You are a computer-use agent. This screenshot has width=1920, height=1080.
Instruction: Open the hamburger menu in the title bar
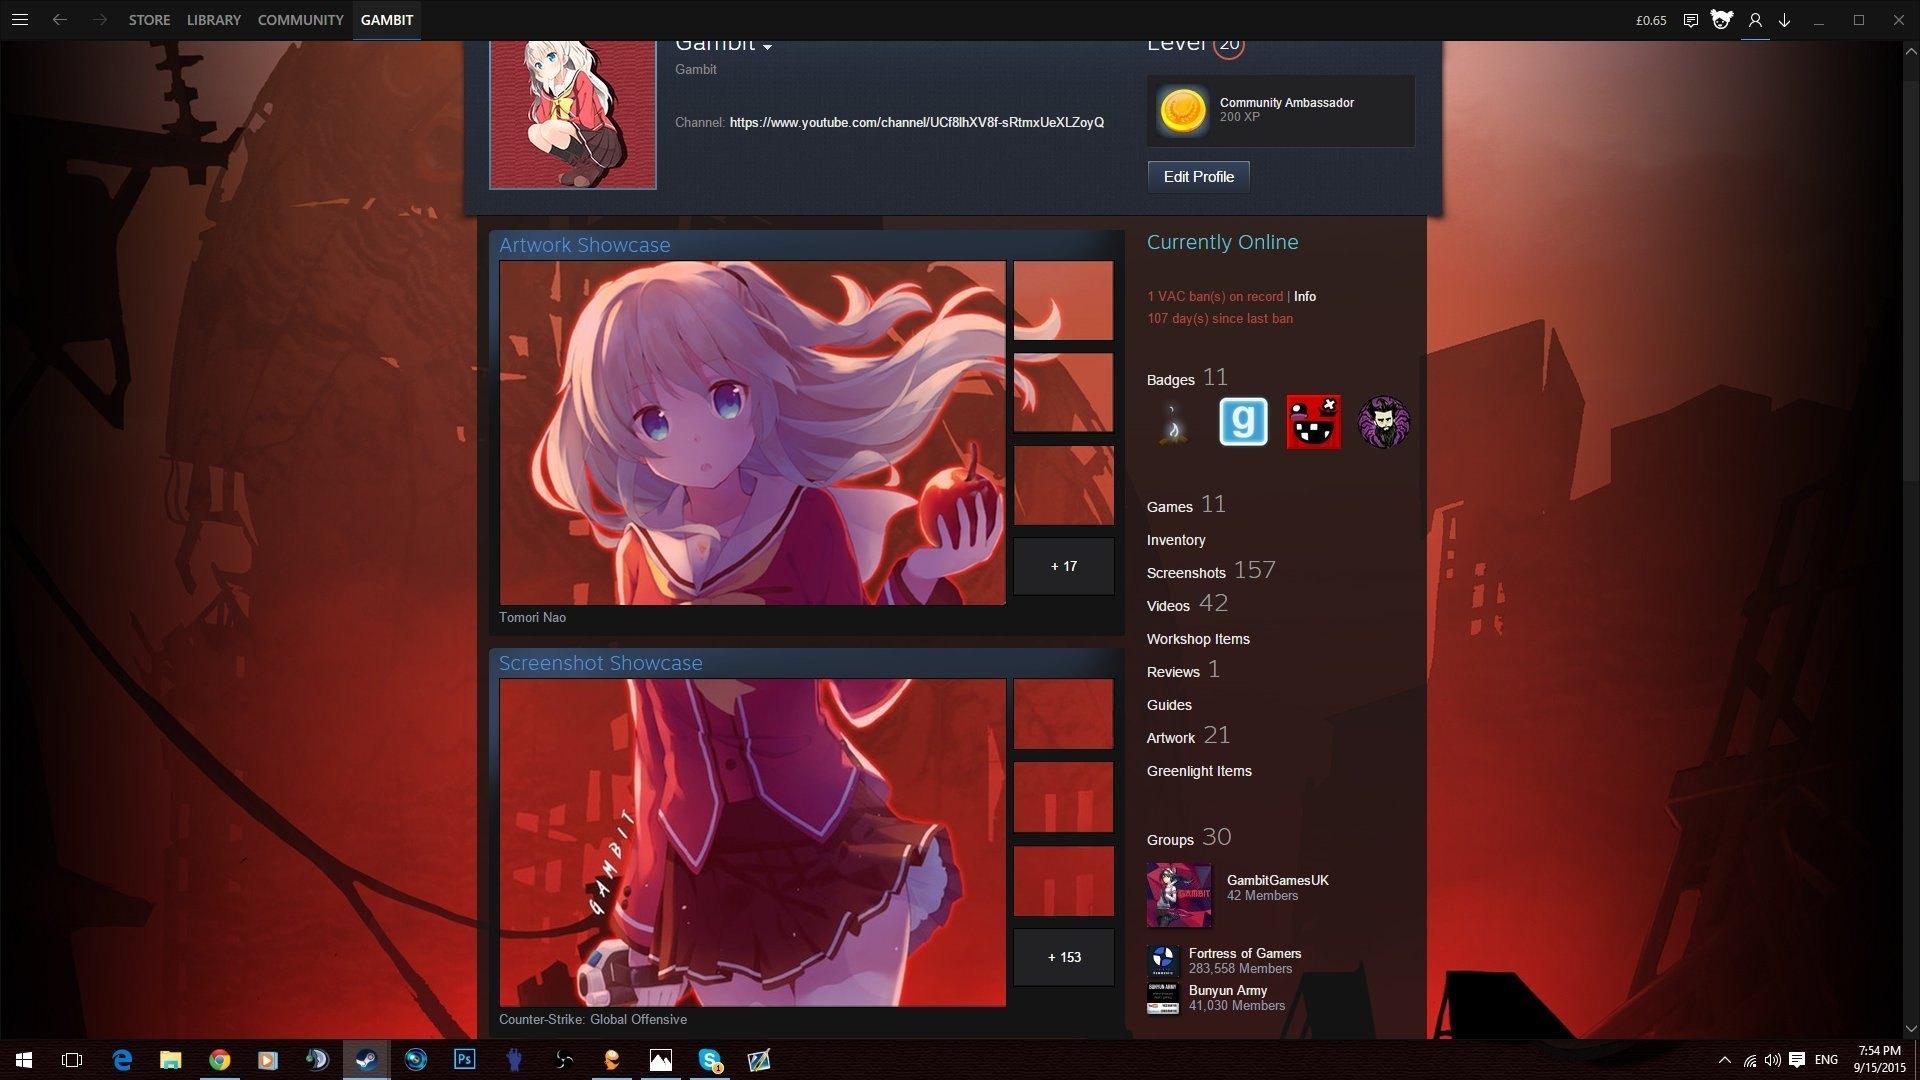click(x=20, y=20)
